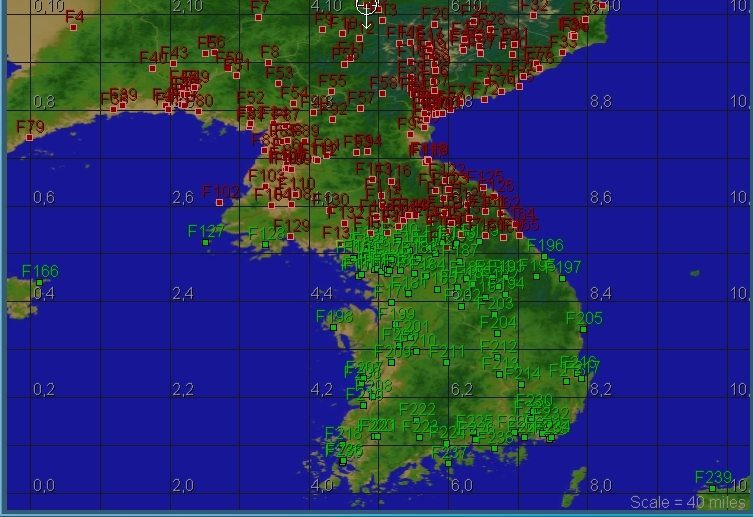Click the green F223 marker square

pos(419,437)
